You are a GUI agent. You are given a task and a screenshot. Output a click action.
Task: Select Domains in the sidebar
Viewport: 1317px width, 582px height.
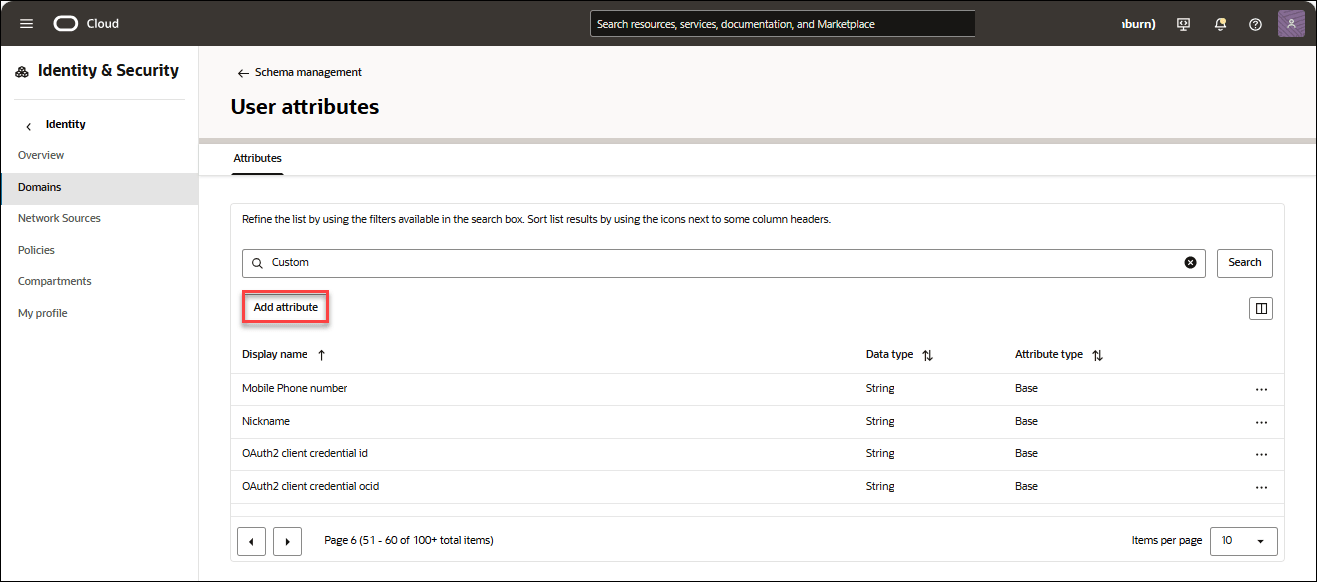39,187
